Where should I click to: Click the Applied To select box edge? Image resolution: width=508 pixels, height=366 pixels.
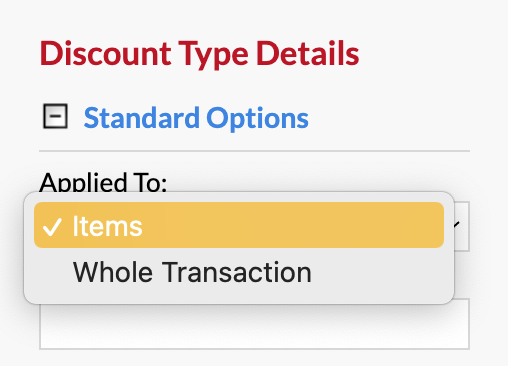coord(462,226)
